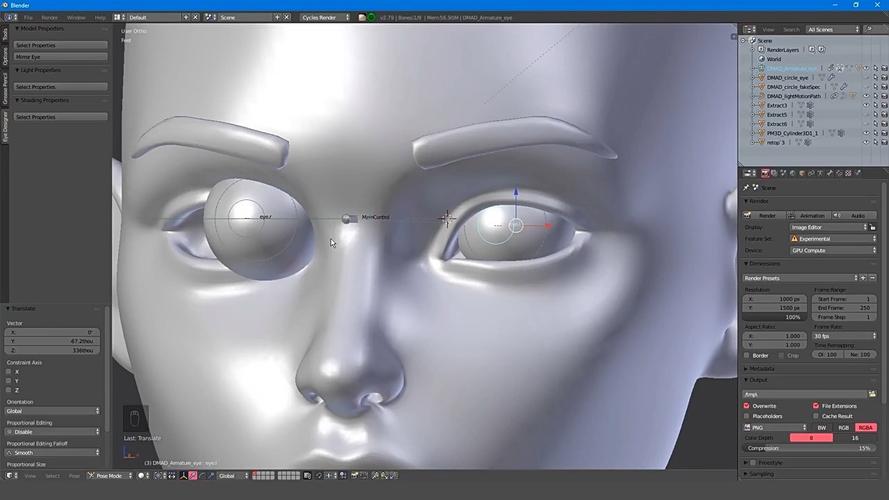Expand the Metadata panel
889x500 pixels.
point(761,368)
